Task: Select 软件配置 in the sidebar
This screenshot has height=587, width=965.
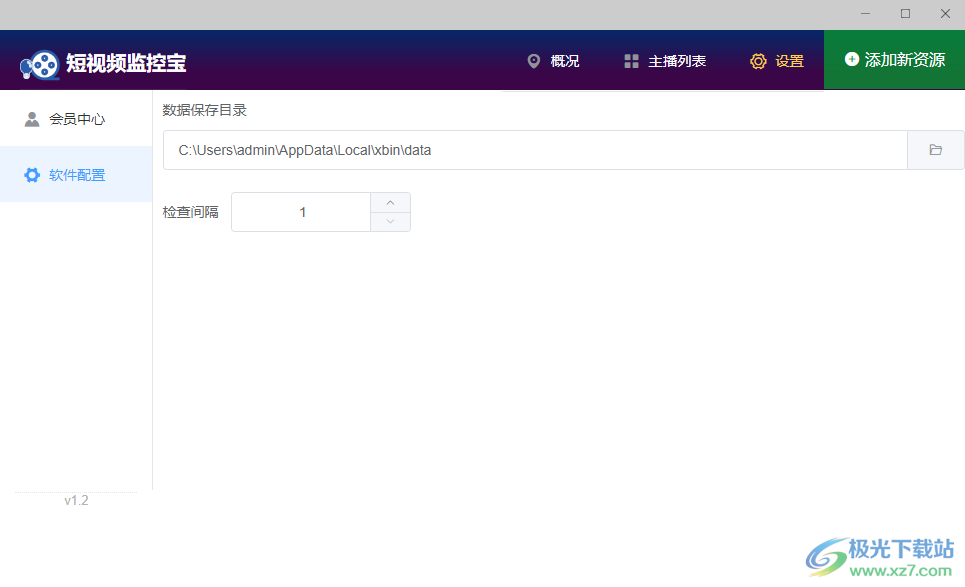Action: coord(76,175)
